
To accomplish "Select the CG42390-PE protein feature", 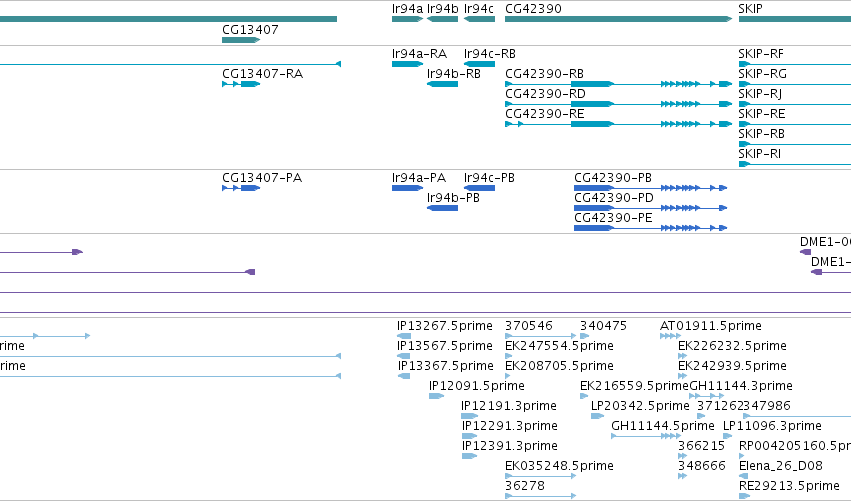I will pos(650,229).
